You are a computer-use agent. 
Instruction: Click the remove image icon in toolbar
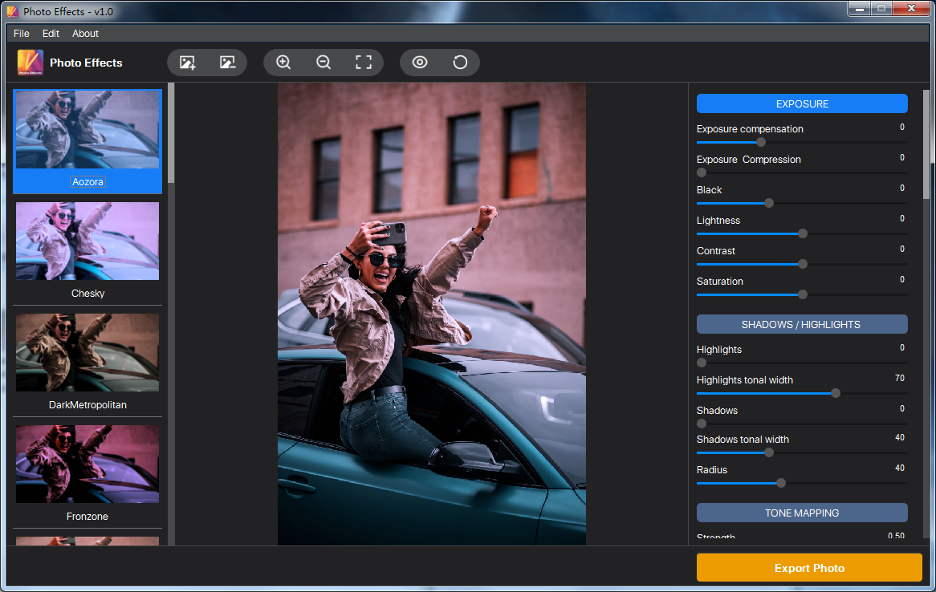click(x=227, y=63)
